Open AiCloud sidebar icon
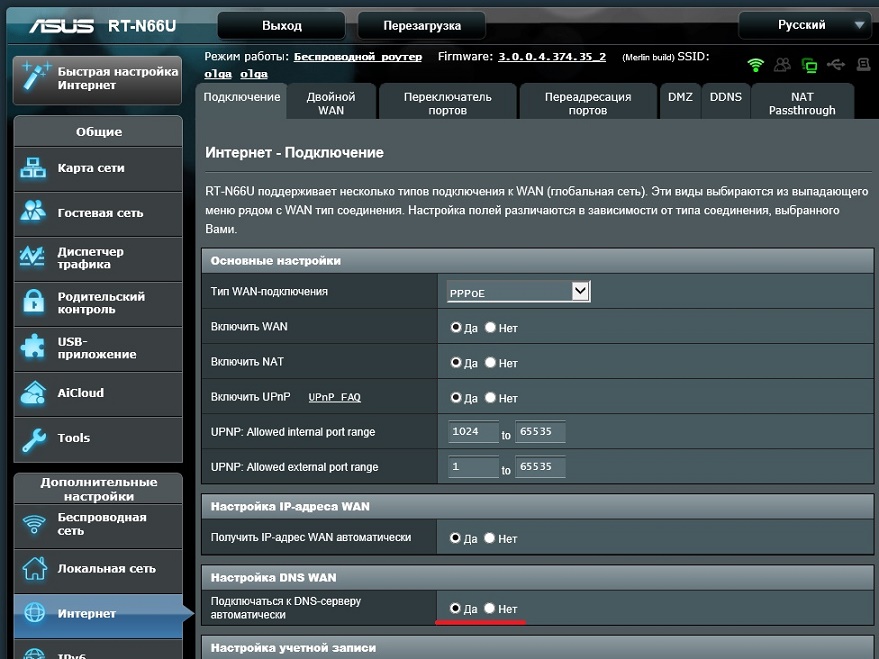 (33, 393)
